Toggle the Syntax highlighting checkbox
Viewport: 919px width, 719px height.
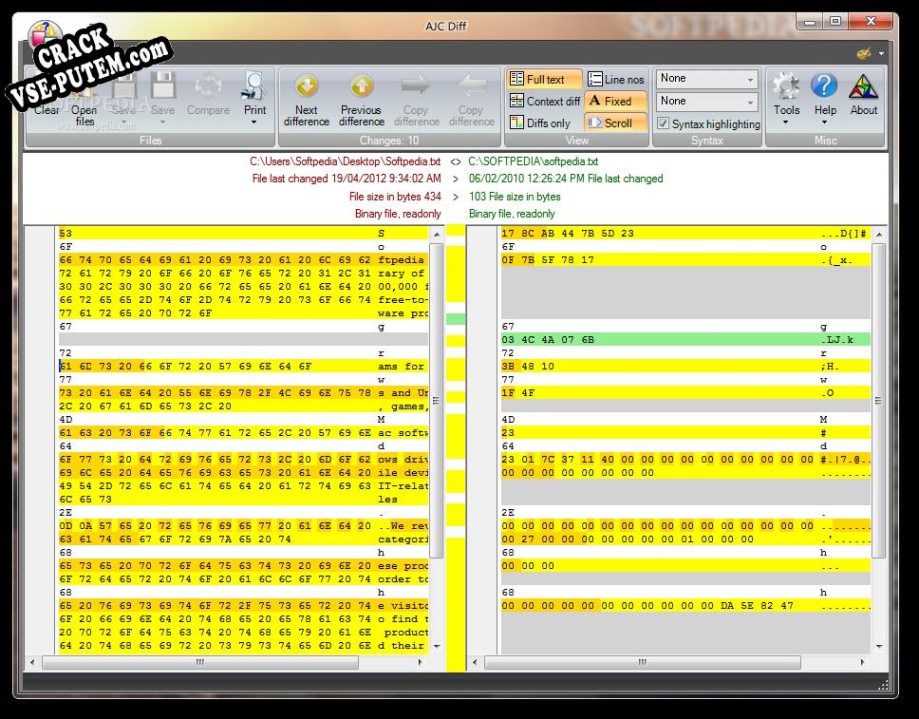pos(663,124)
